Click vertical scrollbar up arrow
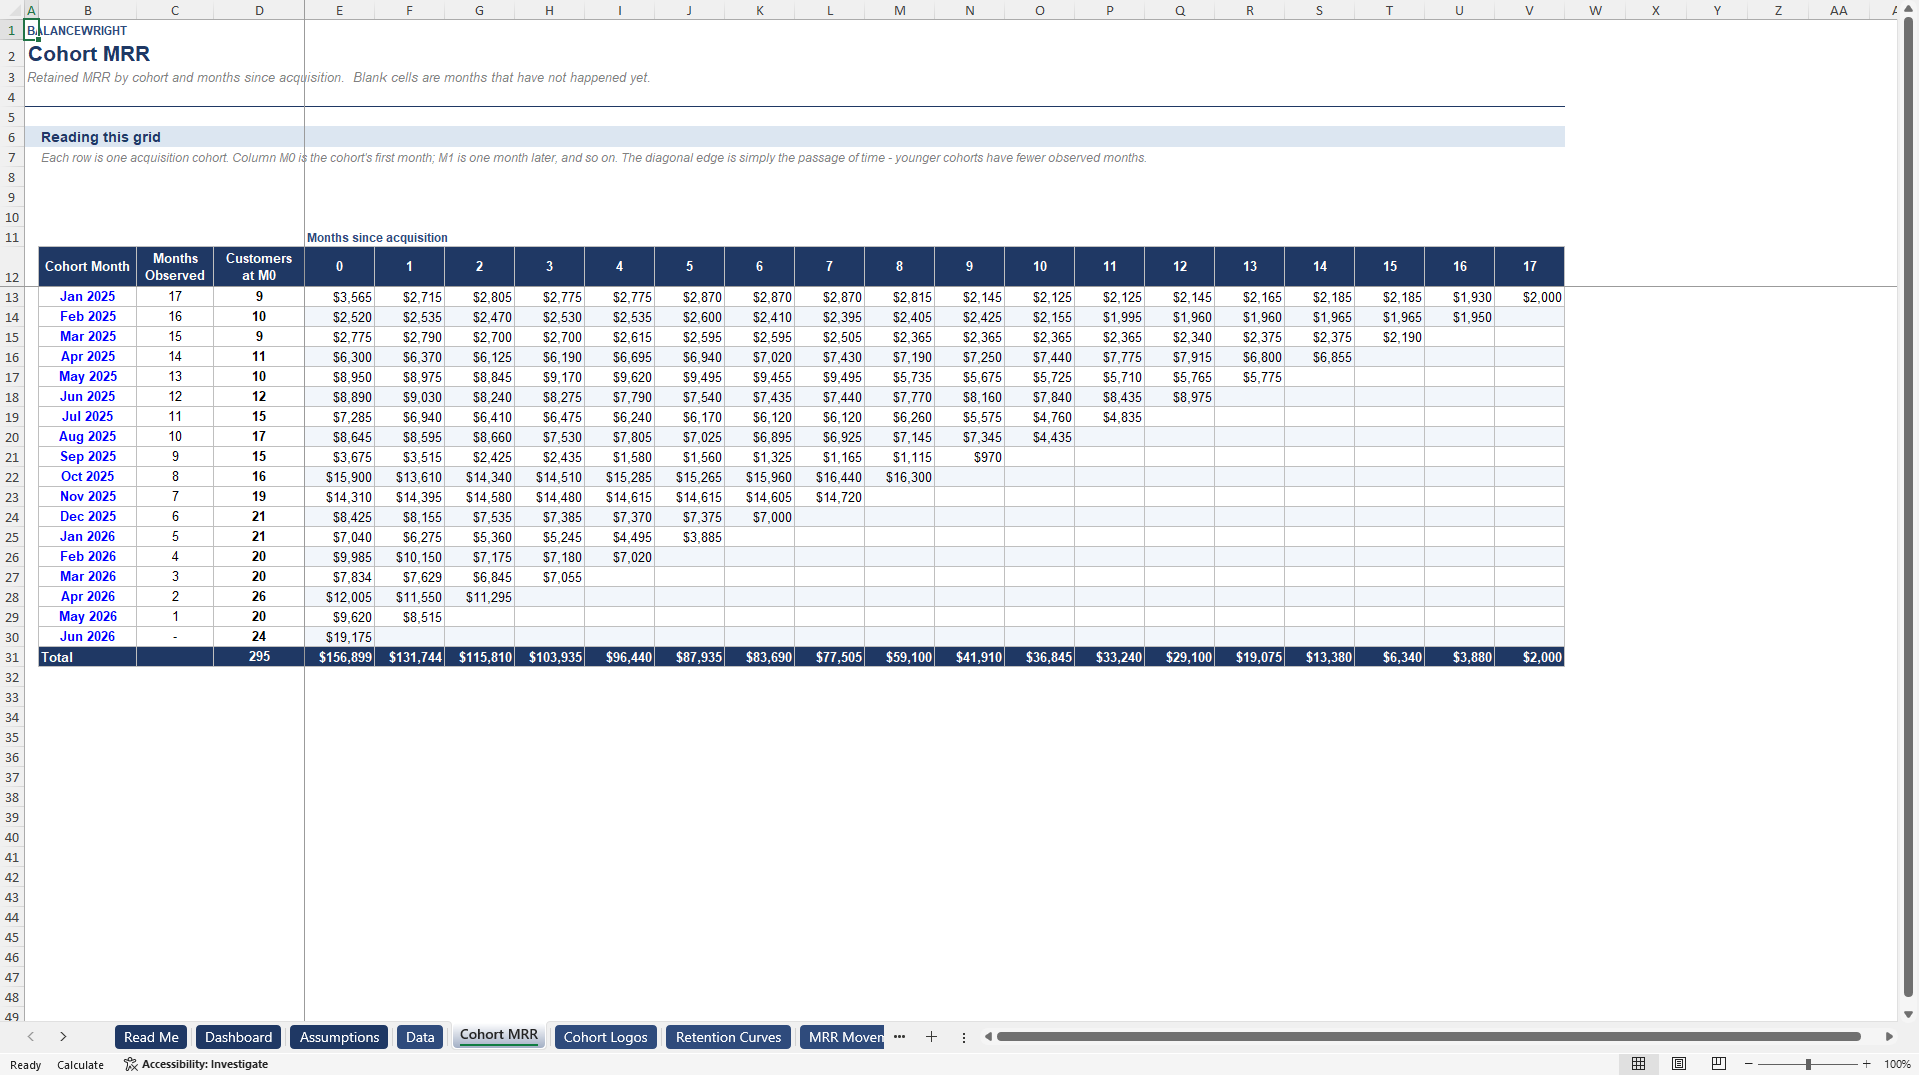 1908,10
